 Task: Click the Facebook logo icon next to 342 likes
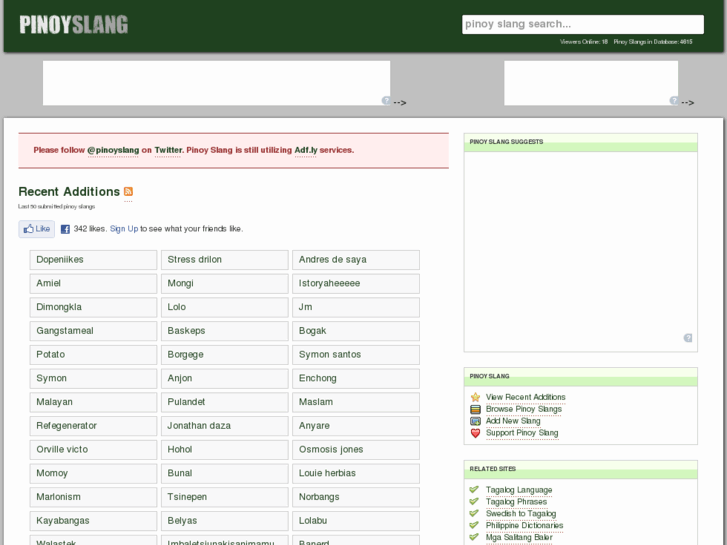click(x=65, y=229)
